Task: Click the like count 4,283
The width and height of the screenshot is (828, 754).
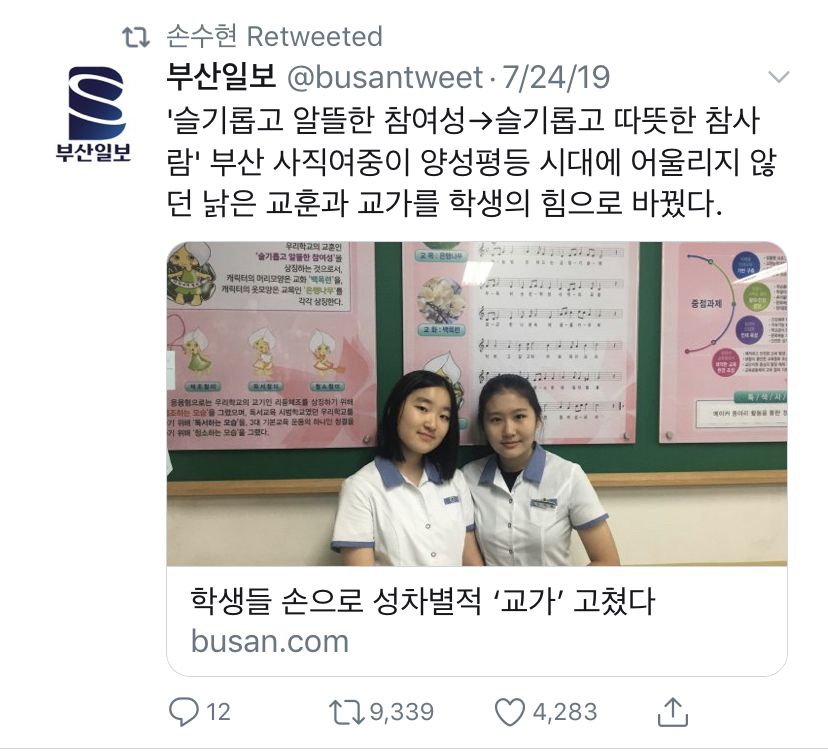Action: click(564, 712)
